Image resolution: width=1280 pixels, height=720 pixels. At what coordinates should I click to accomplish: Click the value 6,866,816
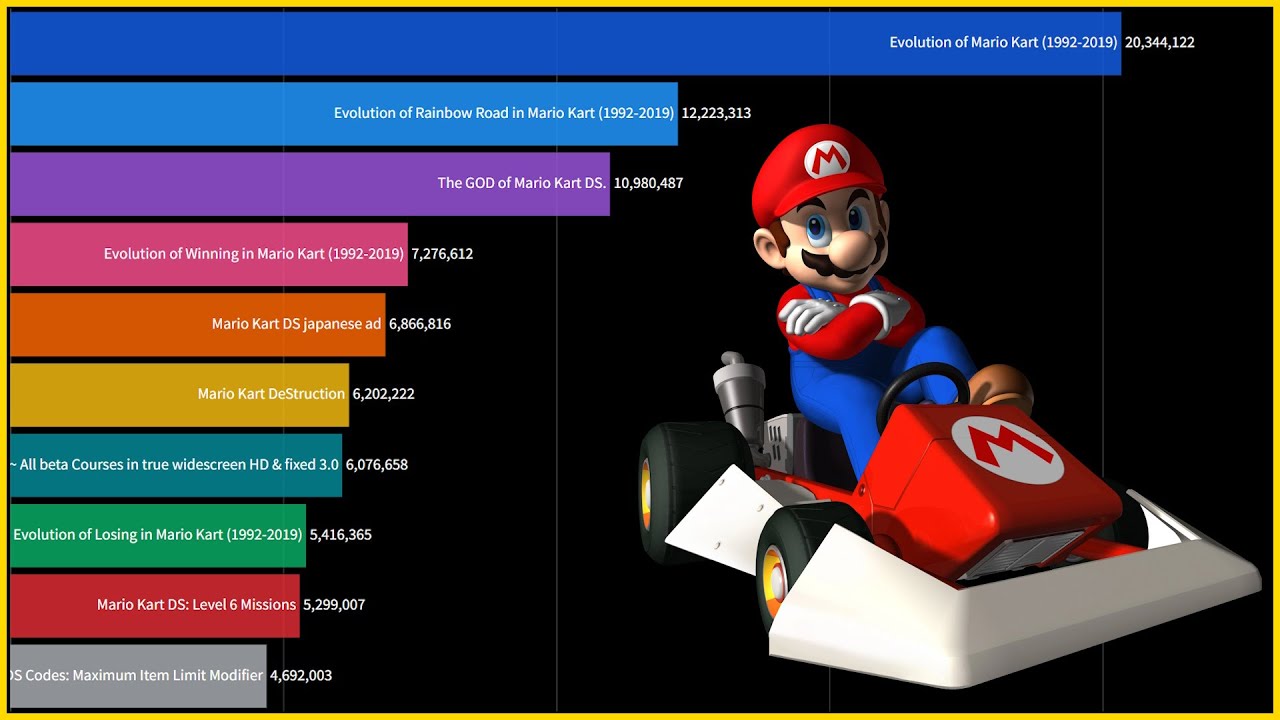(x=420, y=324)
